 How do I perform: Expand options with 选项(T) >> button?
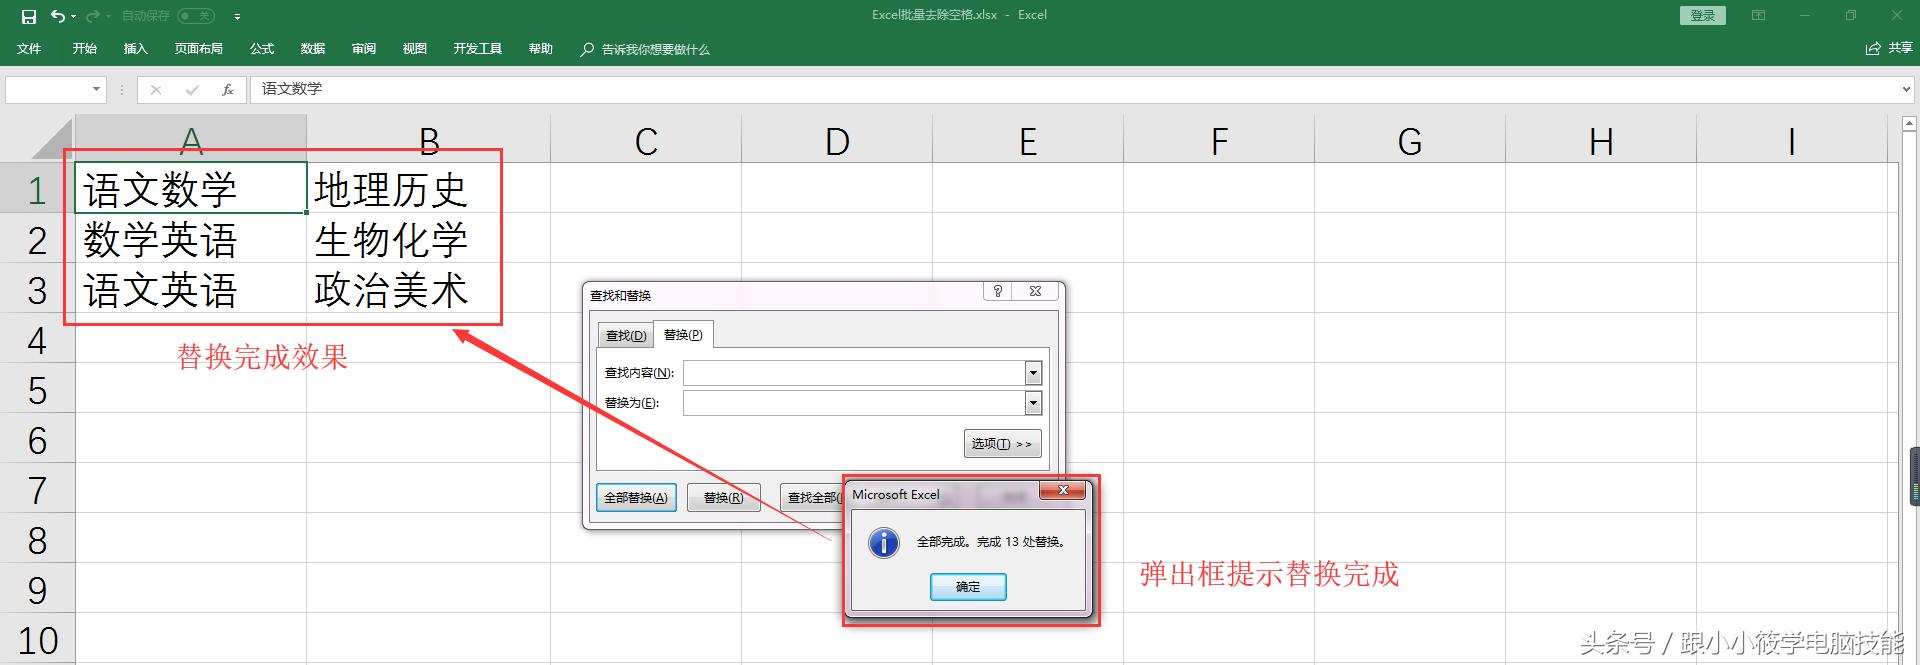(1002, 443)
